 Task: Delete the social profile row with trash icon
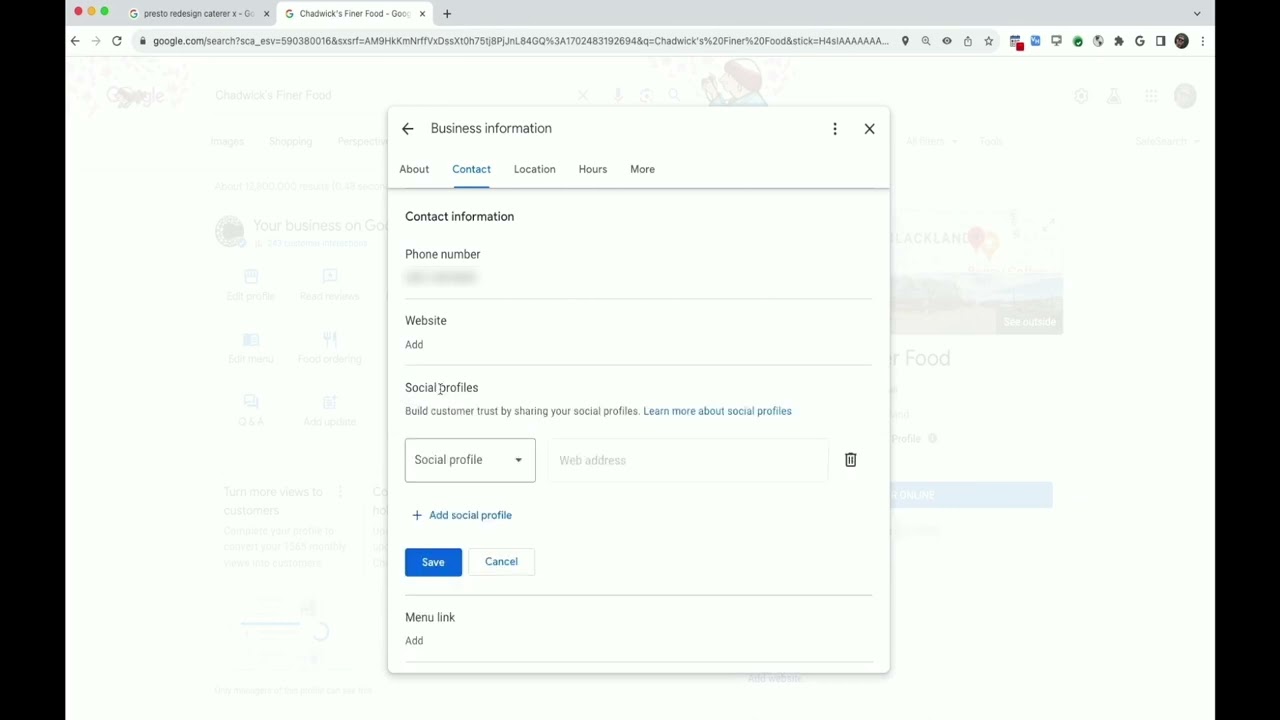tap(851, 460)
